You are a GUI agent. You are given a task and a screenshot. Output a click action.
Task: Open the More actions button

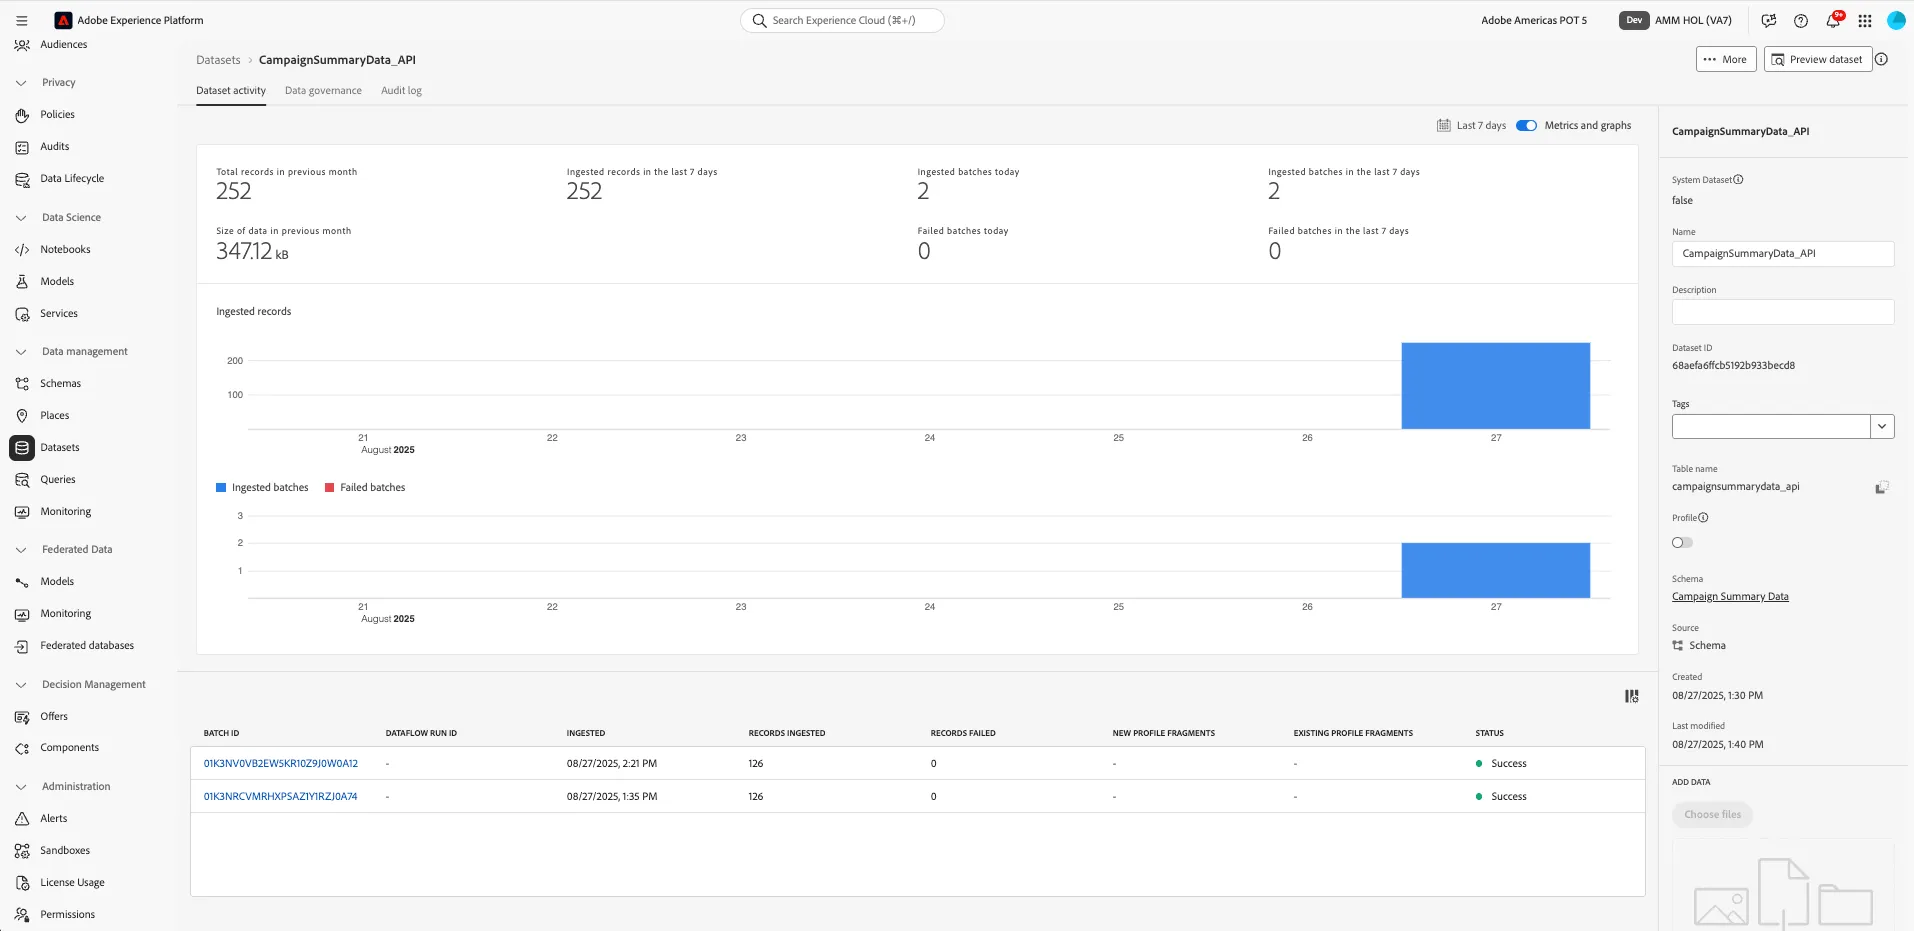tap(1726, 59)
